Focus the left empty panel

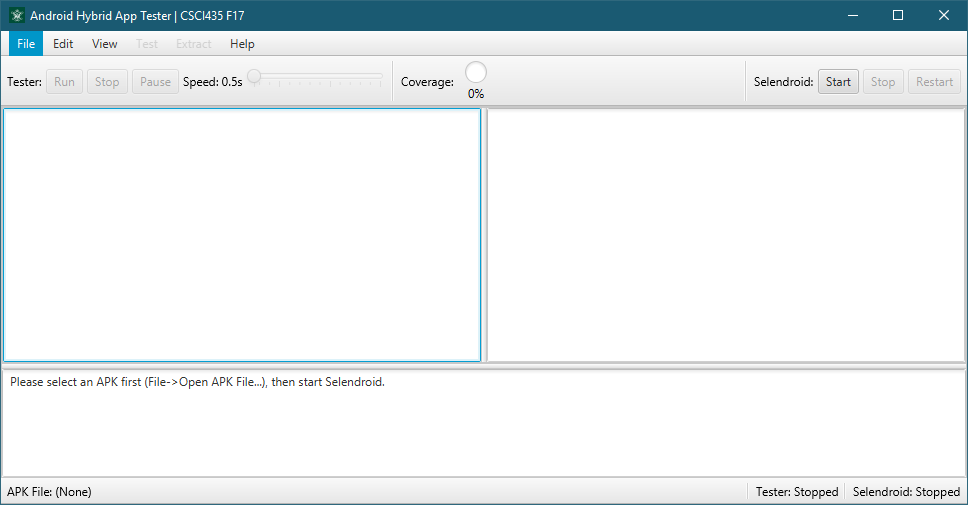(x=242, y=235)
